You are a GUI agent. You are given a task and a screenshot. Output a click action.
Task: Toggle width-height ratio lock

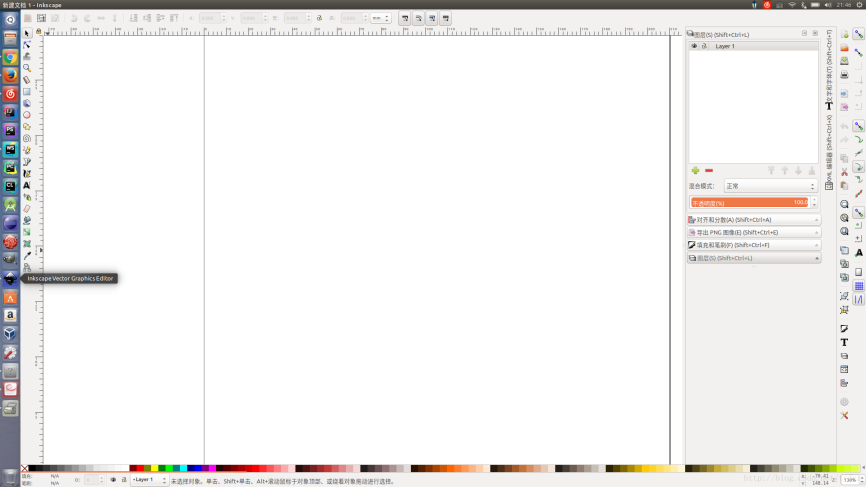point(319,18)
